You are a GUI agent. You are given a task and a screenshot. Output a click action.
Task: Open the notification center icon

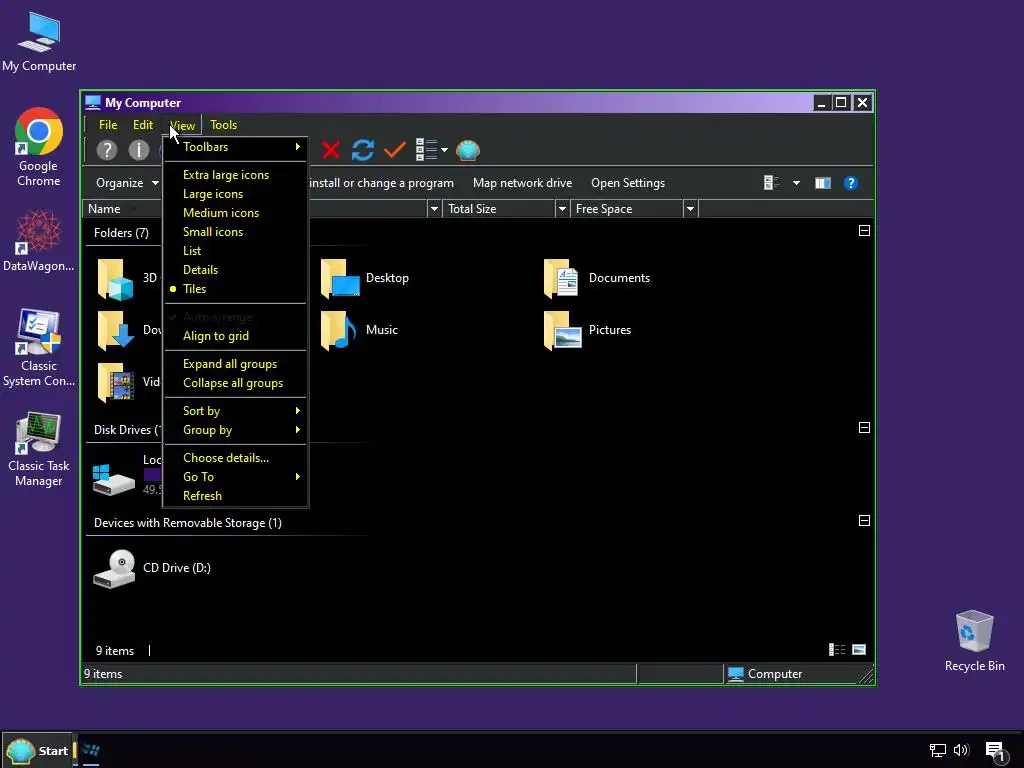[x=996, y=752]
